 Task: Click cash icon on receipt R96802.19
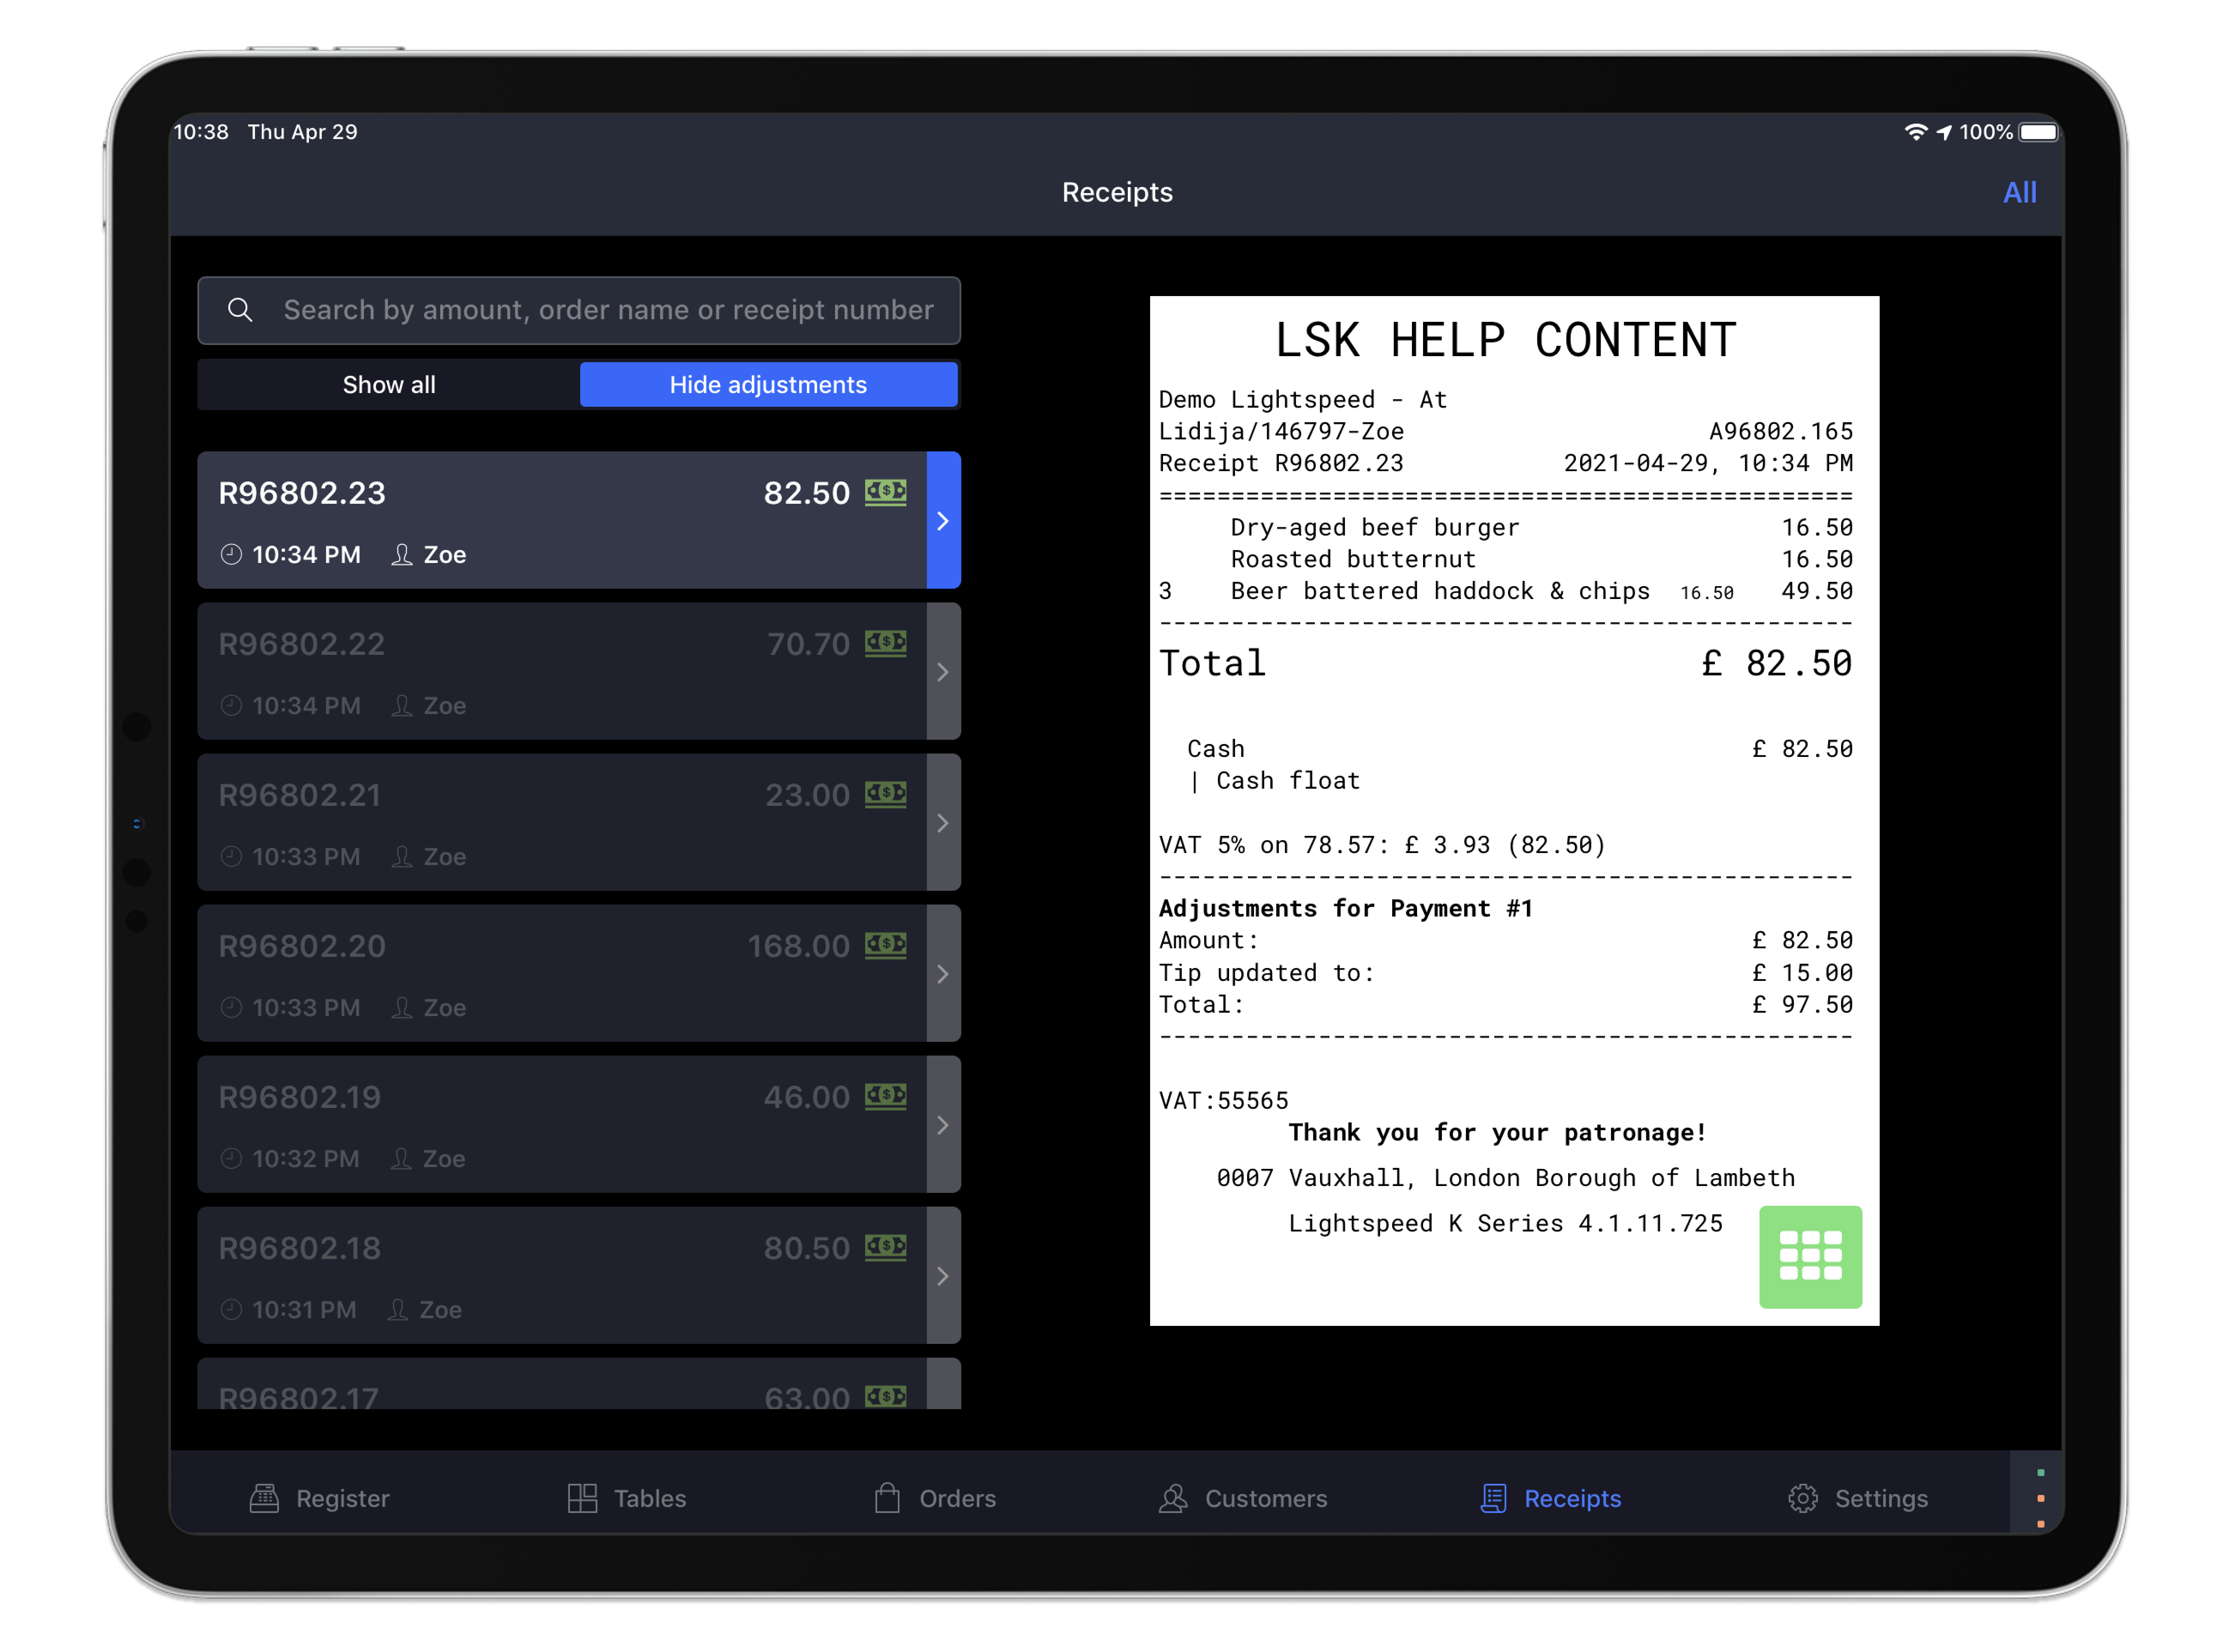[x=886, y=1097]
